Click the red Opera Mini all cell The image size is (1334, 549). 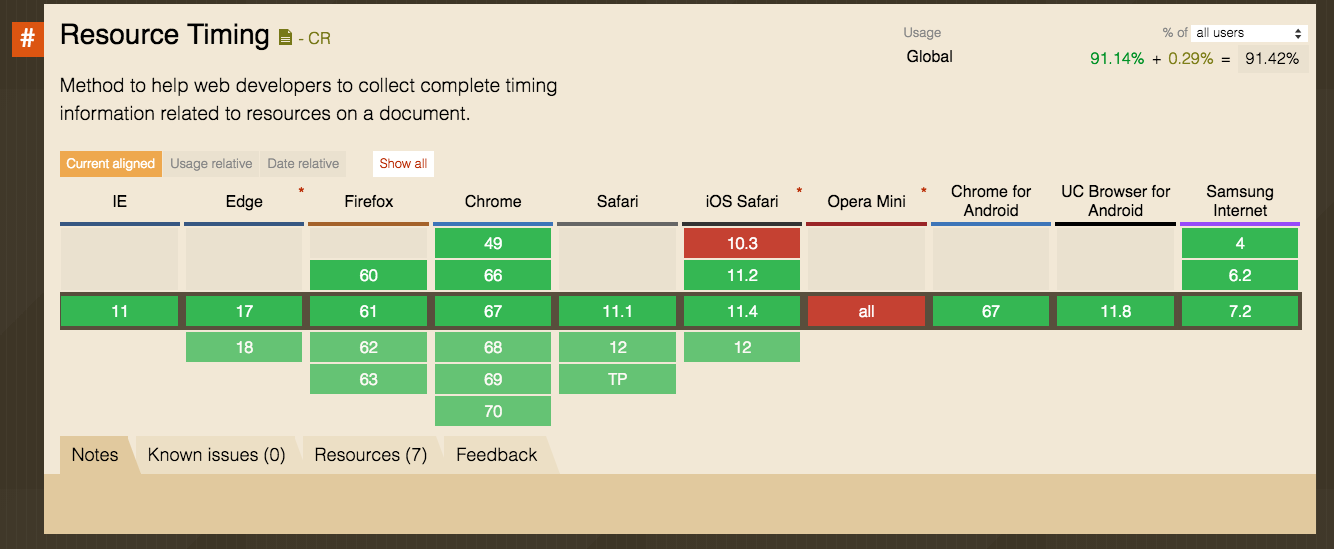[x=866, y=311]
